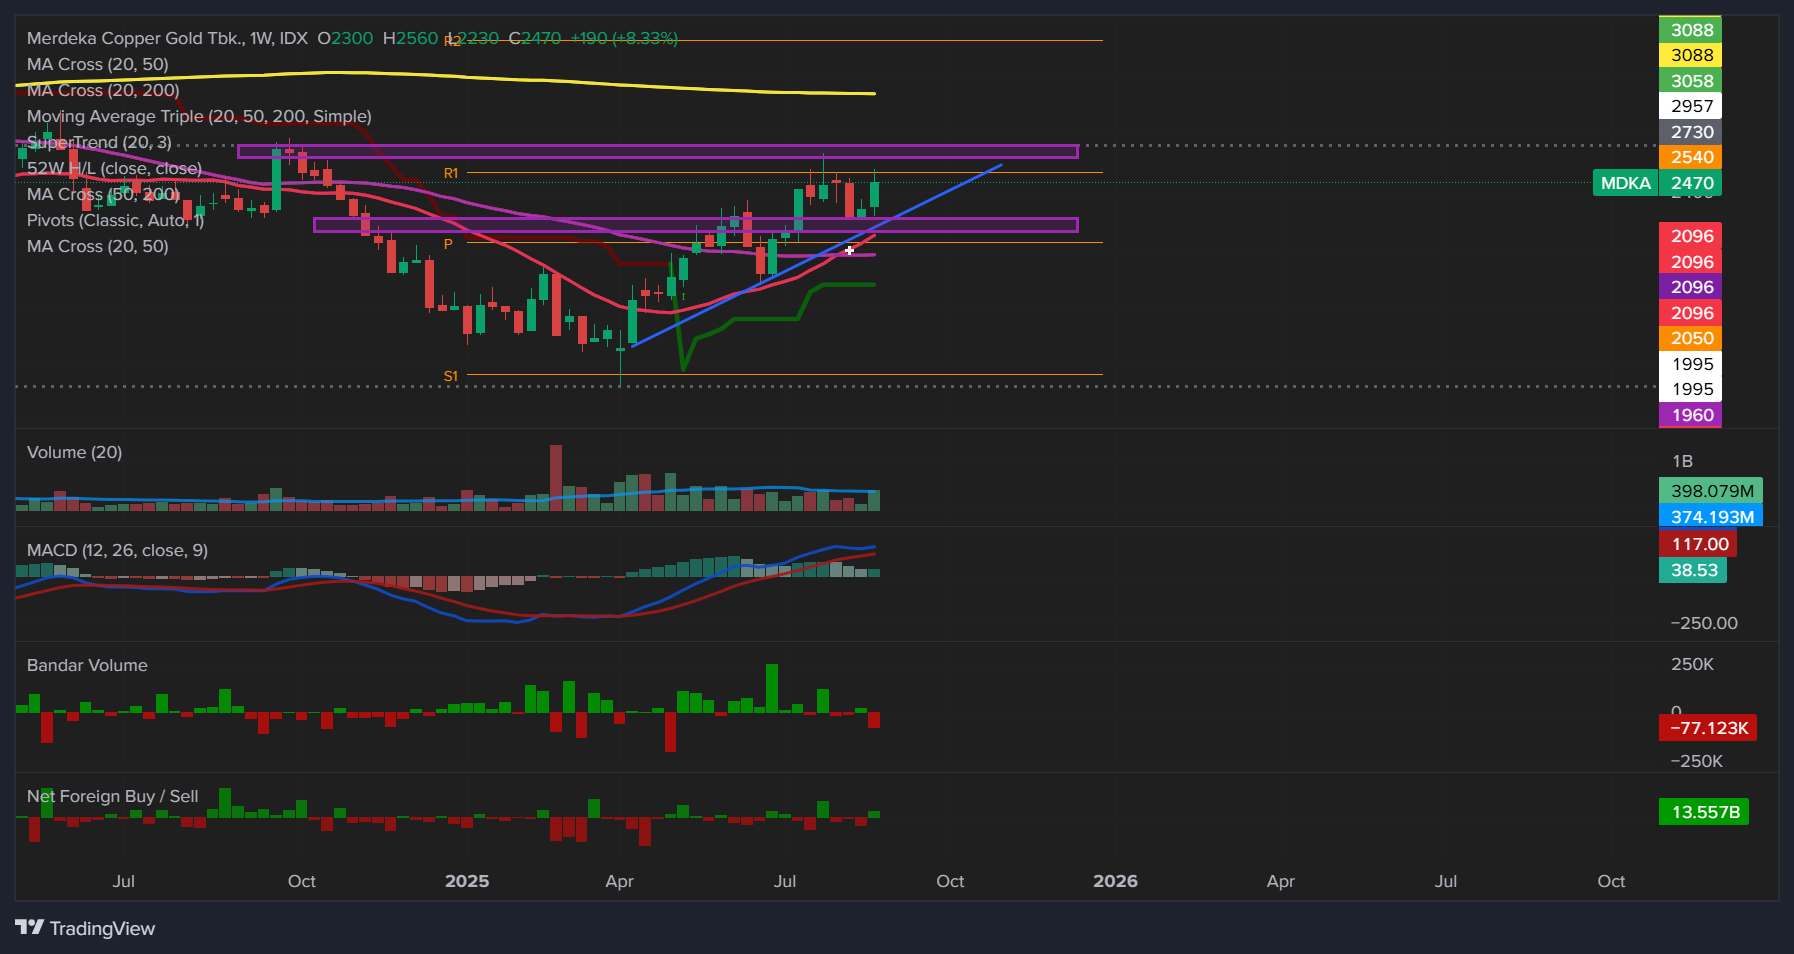Click the 52W H/L (close, close) label
Screen dimensions: 1794x954
tap(114, 168)
